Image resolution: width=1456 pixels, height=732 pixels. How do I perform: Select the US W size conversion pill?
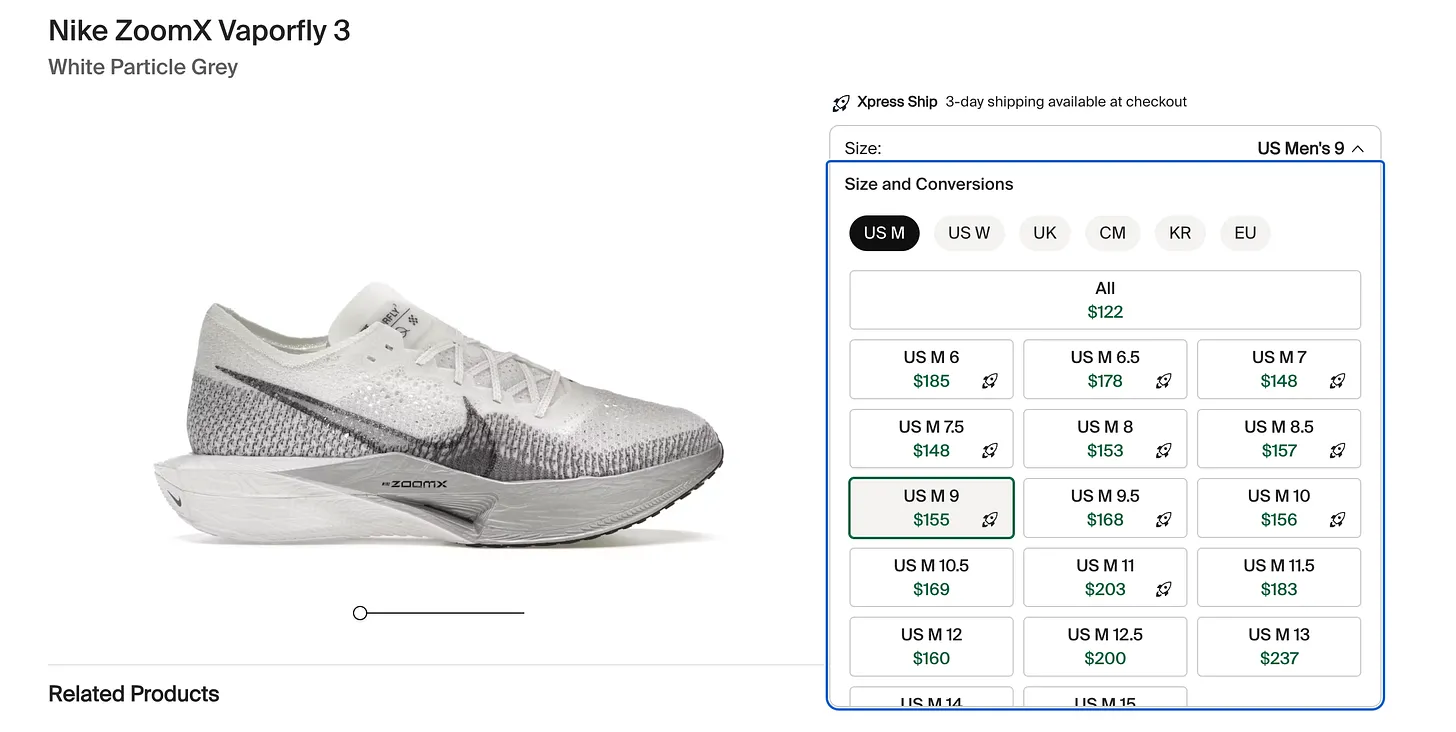[968, 233]
